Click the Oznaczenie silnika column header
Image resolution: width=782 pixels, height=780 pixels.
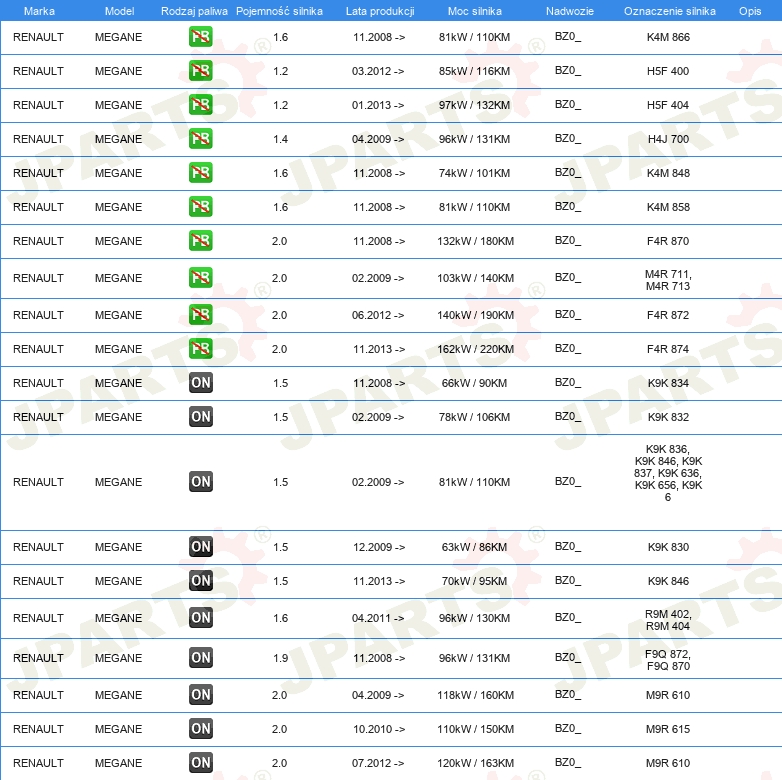[x=669, y=10]
